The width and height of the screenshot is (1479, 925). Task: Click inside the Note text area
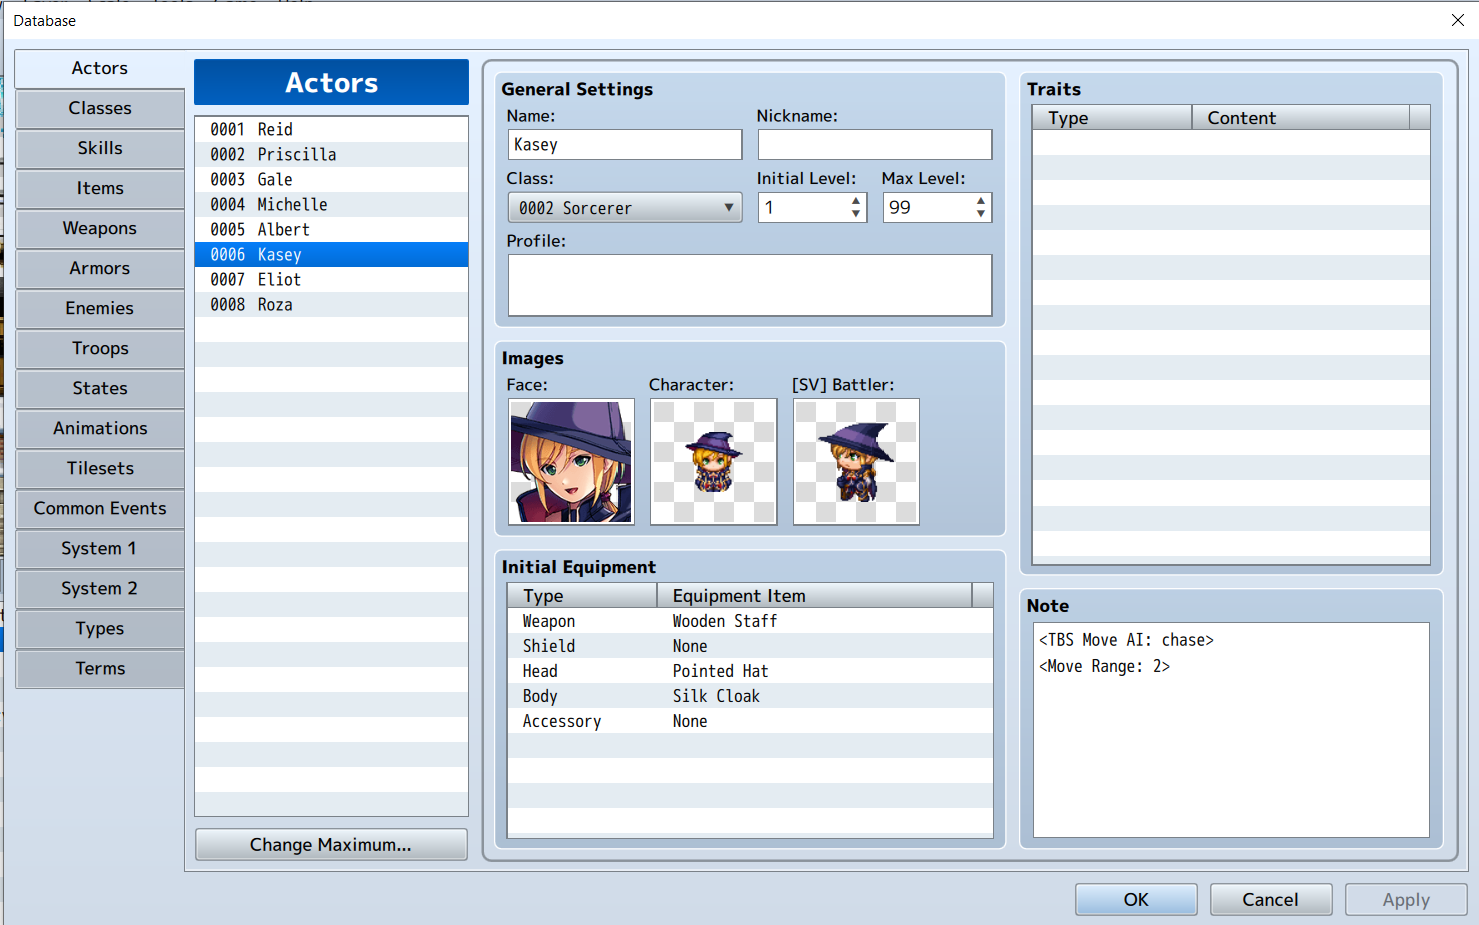[x=1231, y=730]
